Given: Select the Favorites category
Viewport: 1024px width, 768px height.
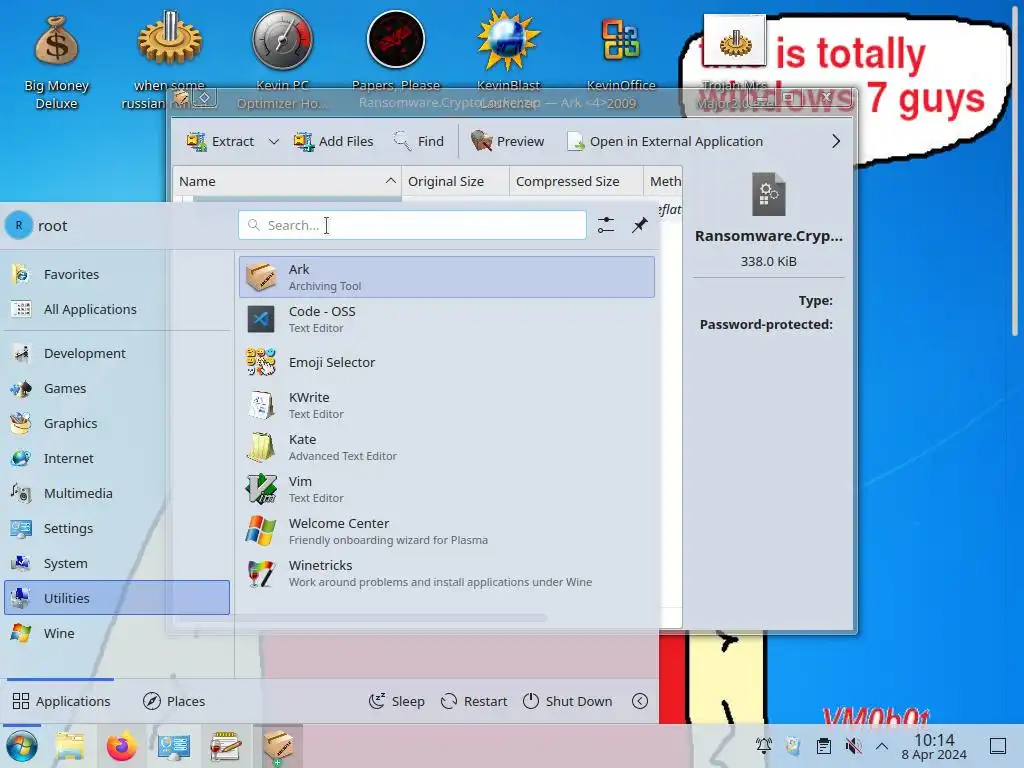Looking at the screenshot, I should coord(118,274).
